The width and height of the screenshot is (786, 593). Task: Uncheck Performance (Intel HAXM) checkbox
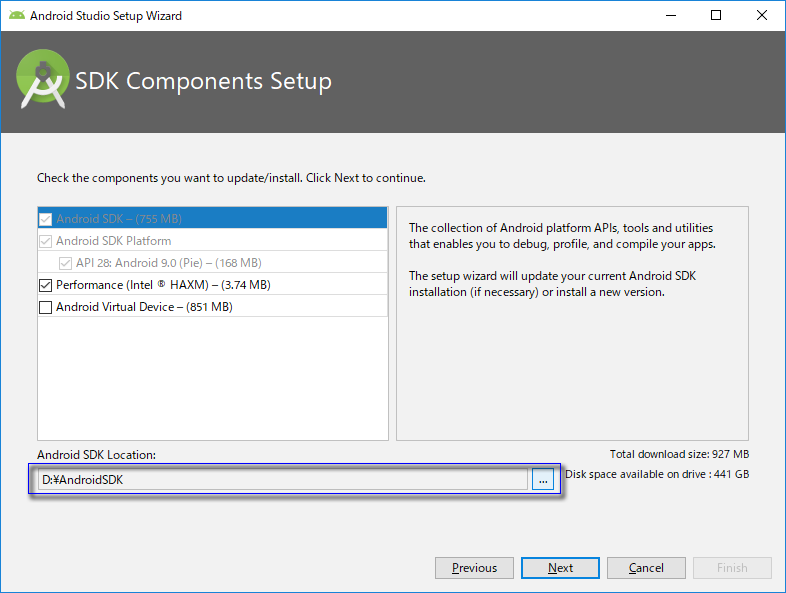click(x=46, y=285)
